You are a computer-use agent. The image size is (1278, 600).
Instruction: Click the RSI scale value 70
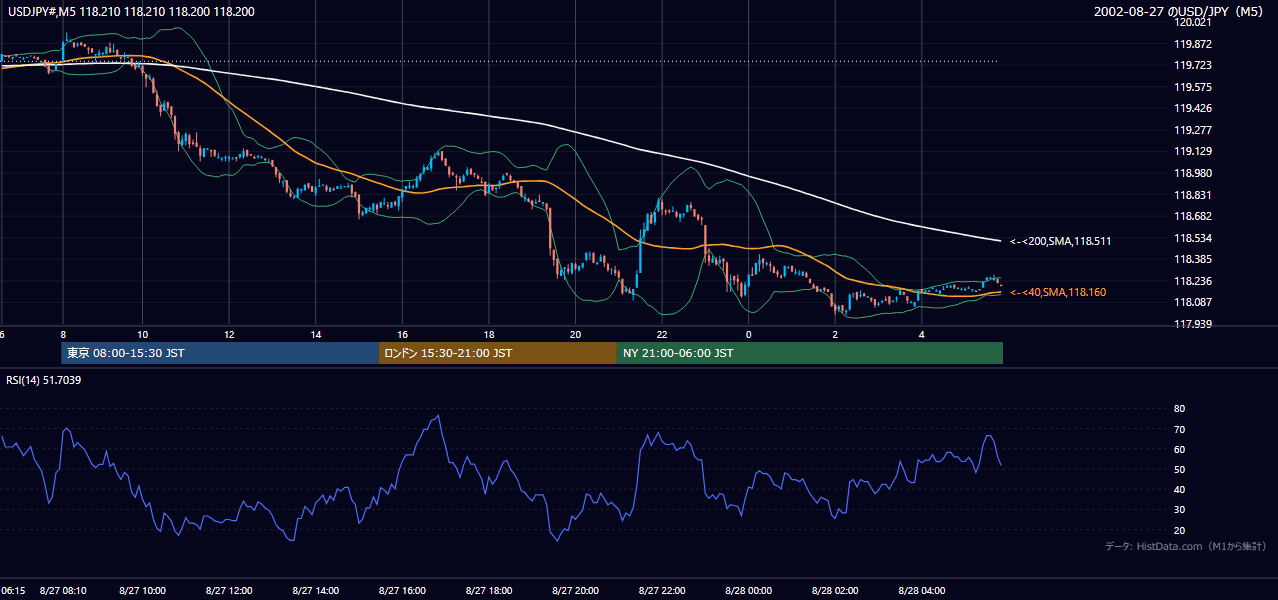1179,429
